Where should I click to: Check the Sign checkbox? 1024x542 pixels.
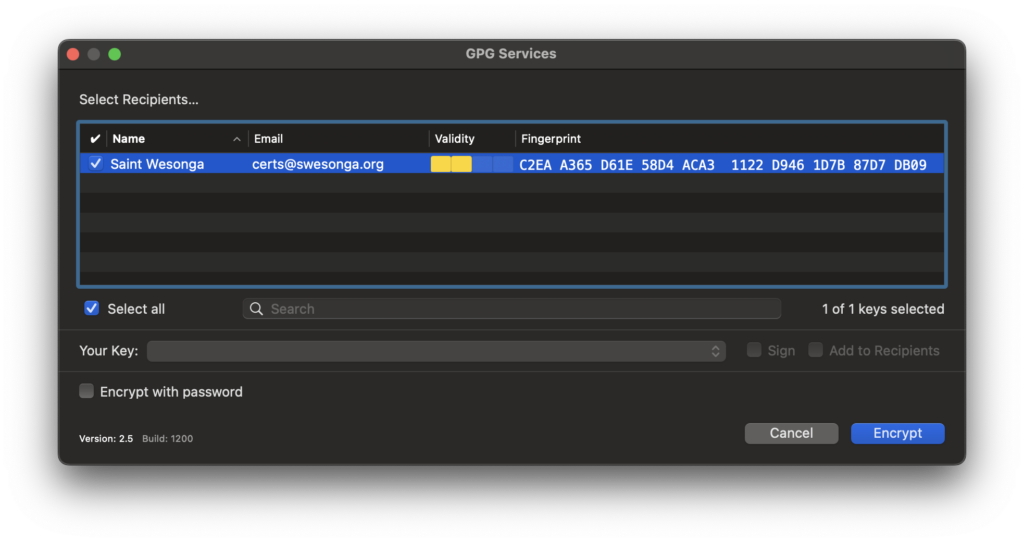click(756, 351)
